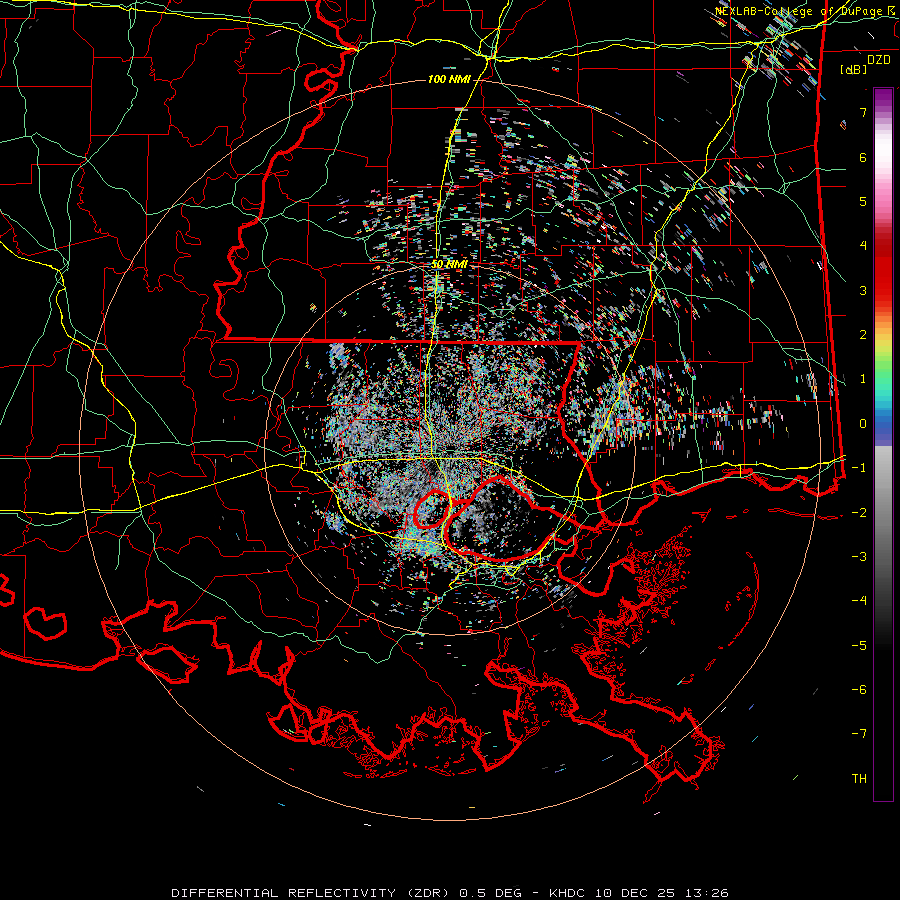Click the "0" value on the color scale
This screenshot has height=900, width=900.
[x=863, y=424]
